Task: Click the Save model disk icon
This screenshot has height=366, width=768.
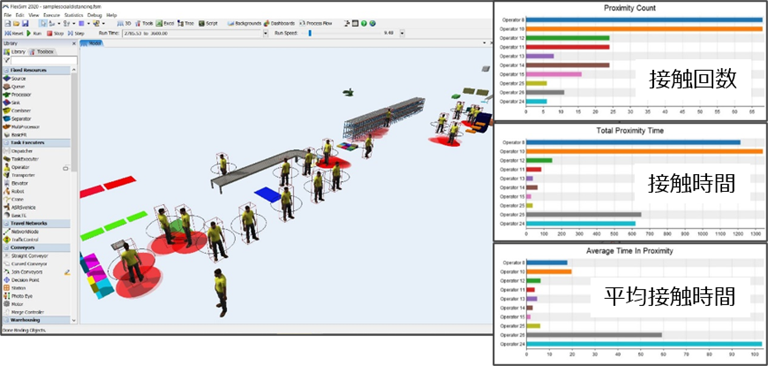Action: point(25,24)
